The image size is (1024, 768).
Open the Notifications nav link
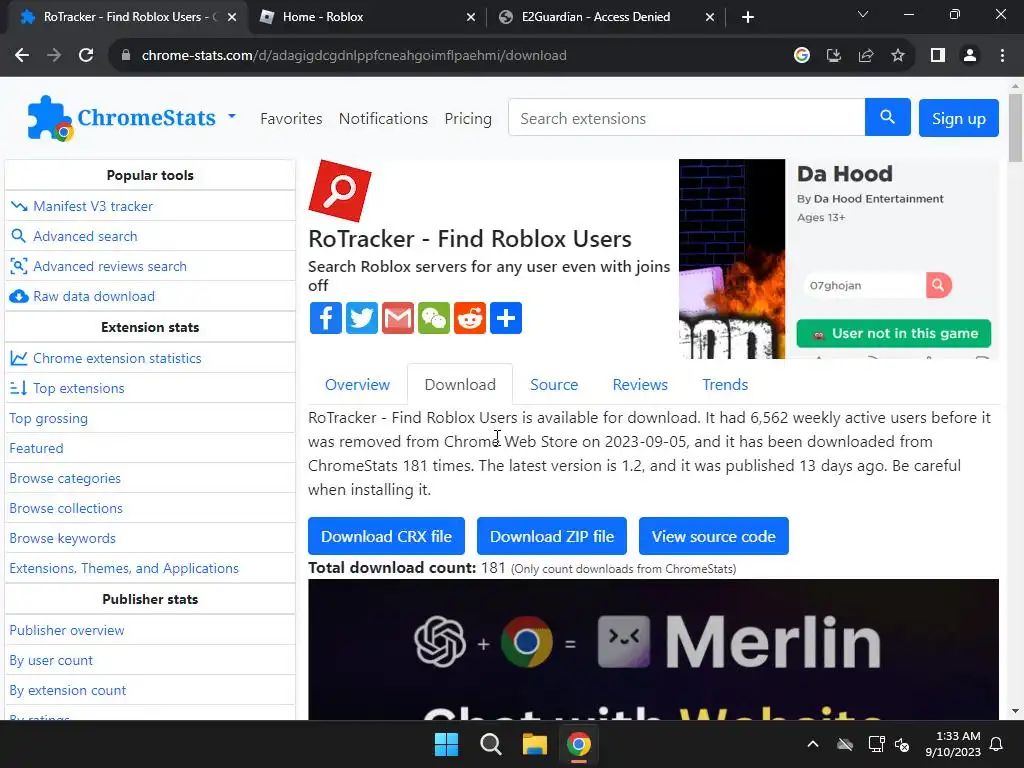[x=383, y=119]
